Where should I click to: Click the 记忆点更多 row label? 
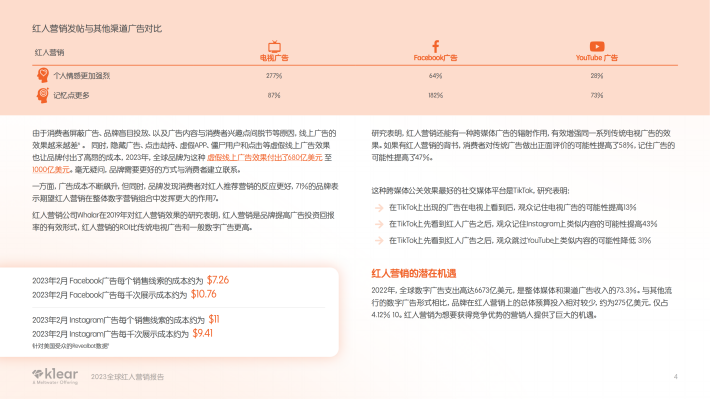click(x=72, y=95)
